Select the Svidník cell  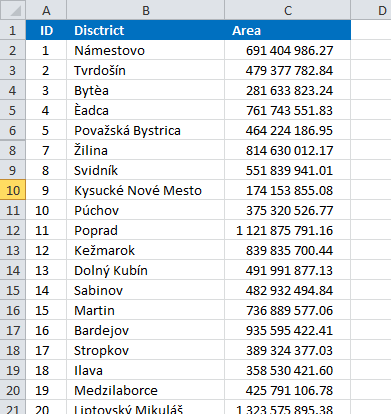pyautogui.click(x=146, y=170)
